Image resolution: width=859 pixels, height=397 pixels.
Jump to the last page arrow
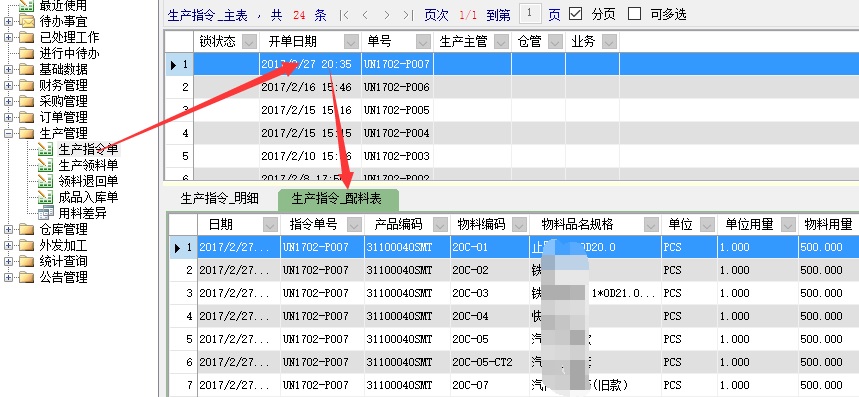pyautogui.click(x=408, y=15)
